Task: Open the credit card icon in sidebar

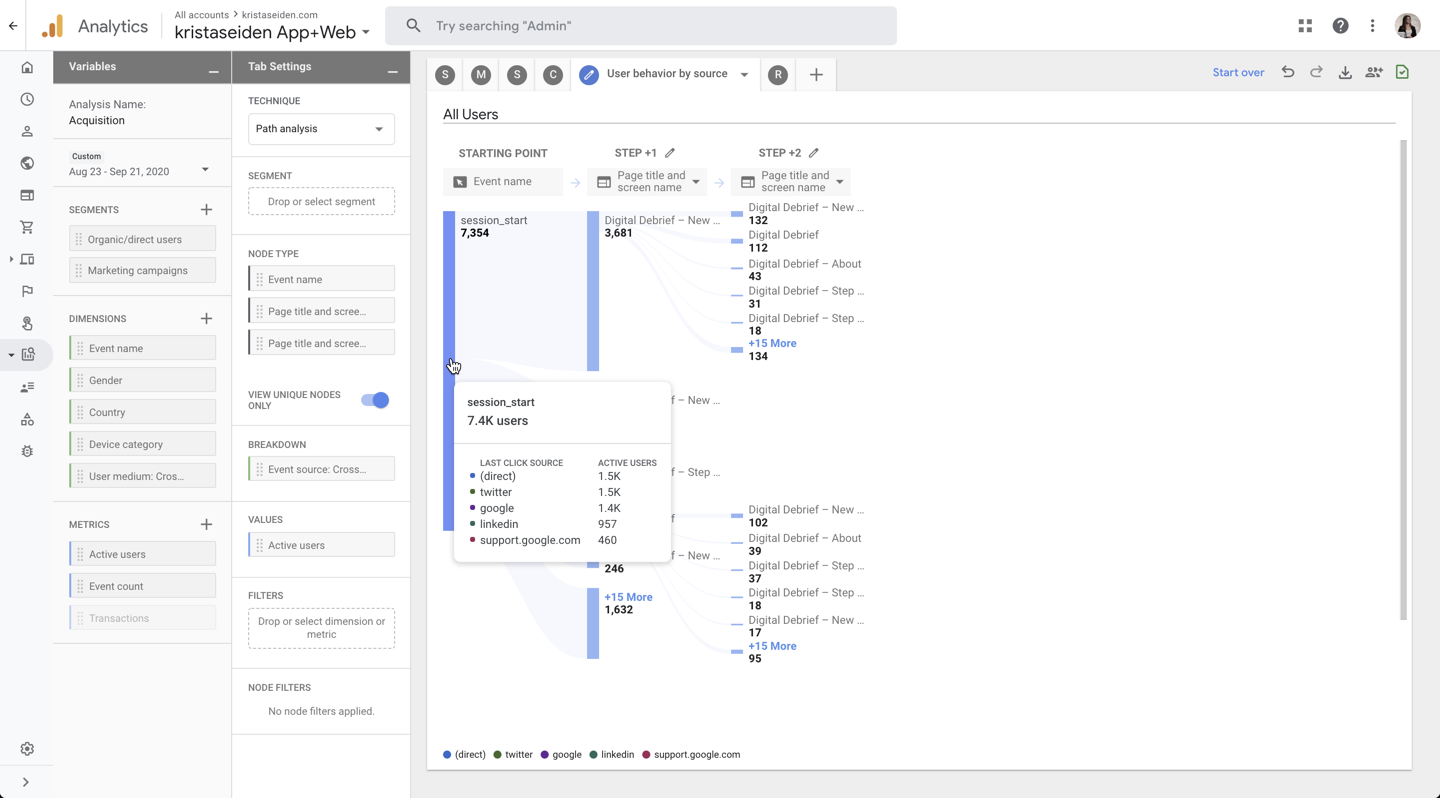Action: (27, 195)
